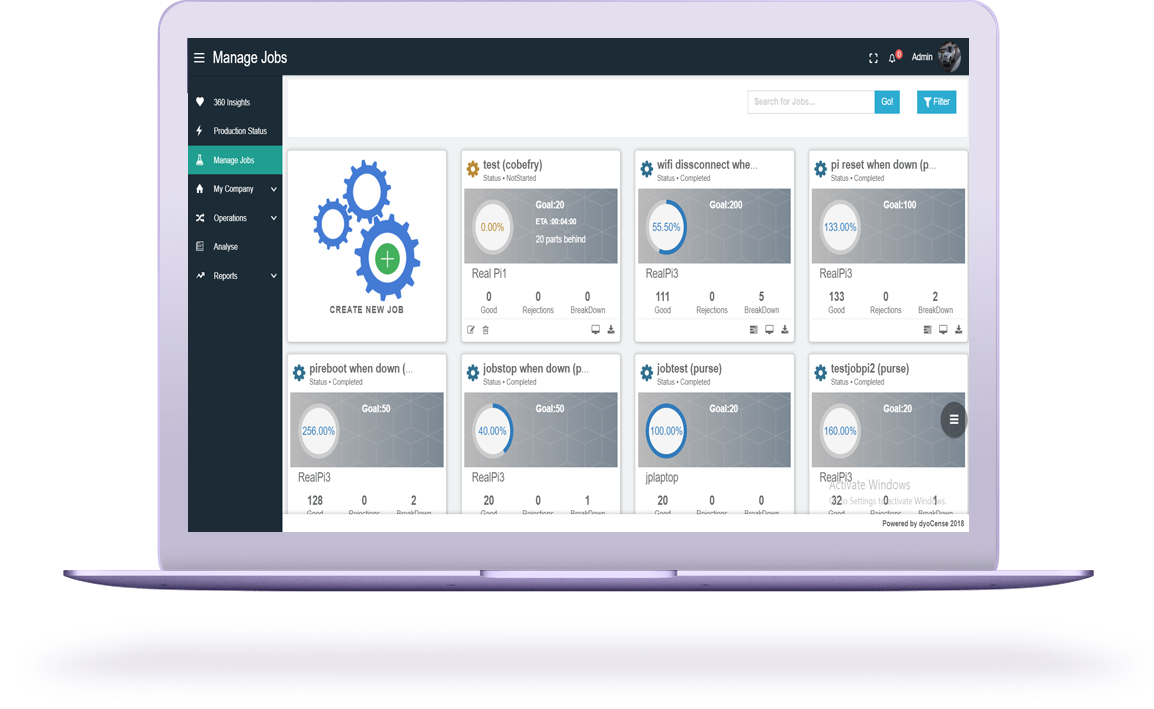Click the wifi dissconnect gear icon

(x=646, y=169)
